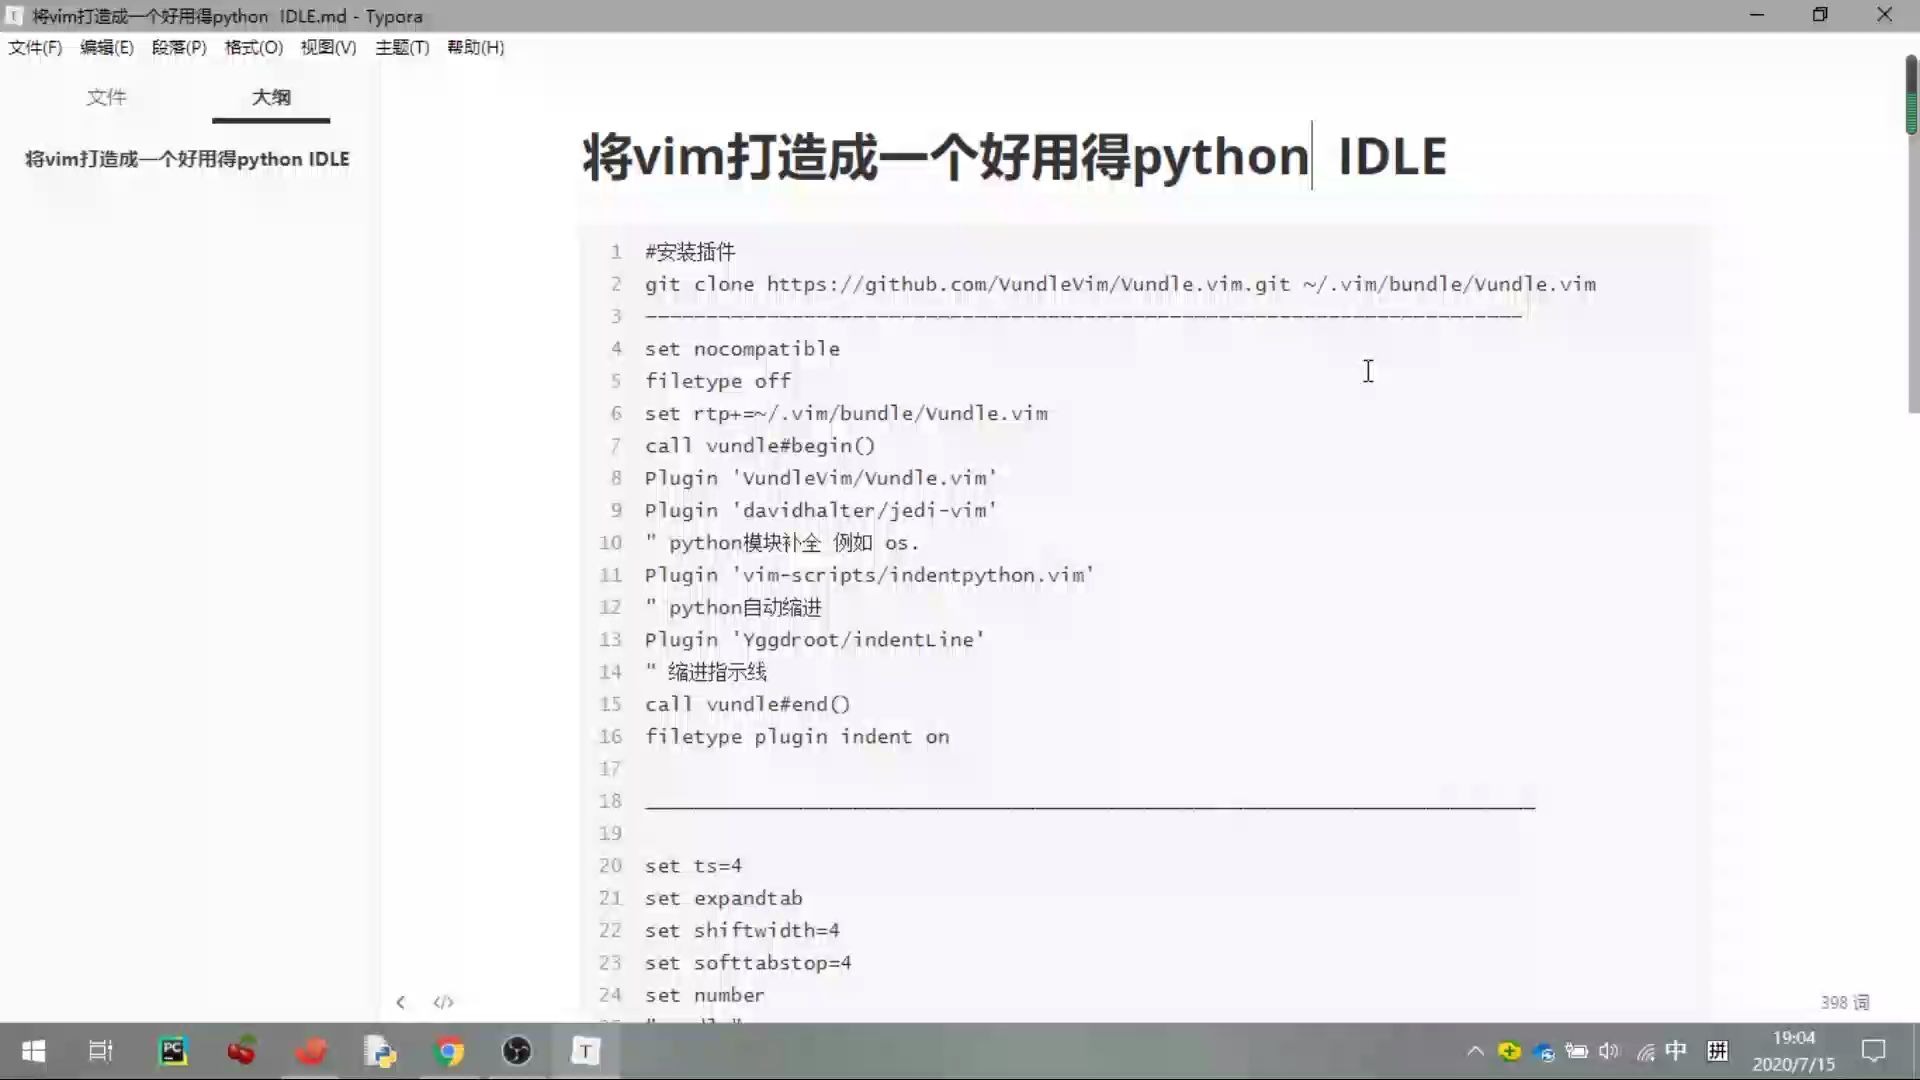Open the Windows Start menu
Screen dimensions: 1920x1080
click(x=32, y=1051)
